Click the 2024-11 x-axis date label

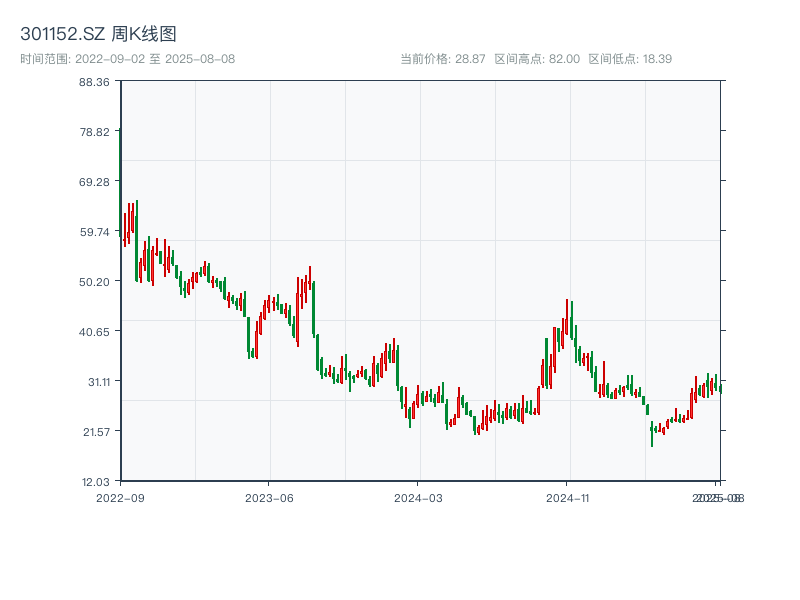pos(568,497)
